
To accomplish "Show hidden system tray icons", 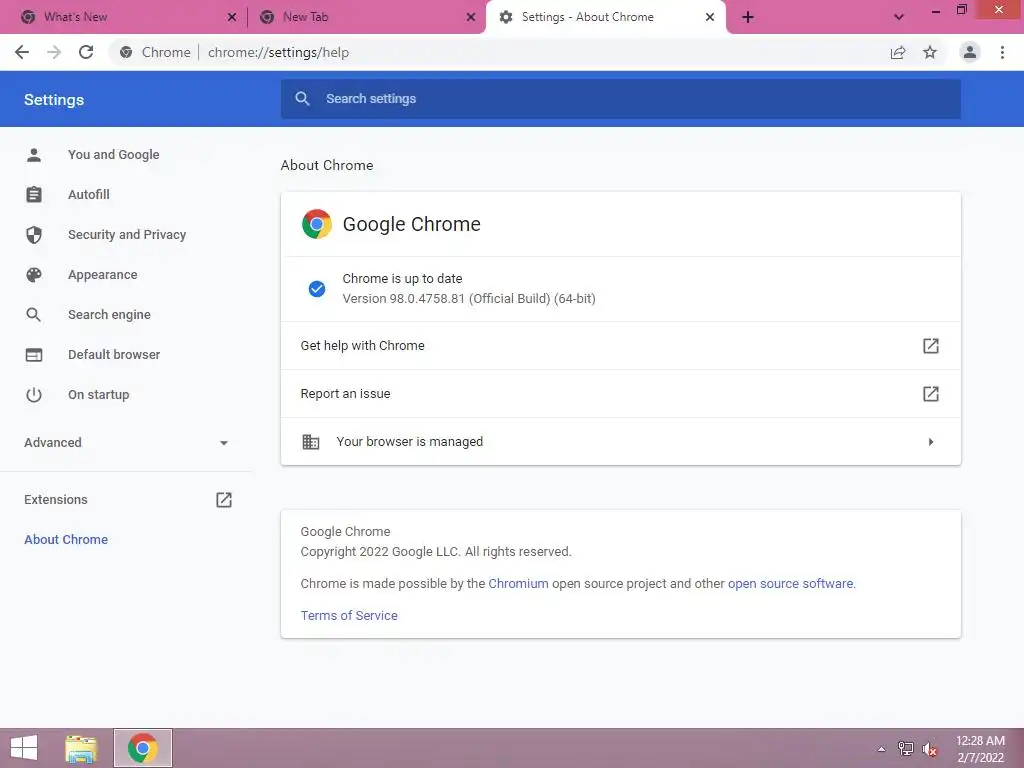I will click(882, 749).
